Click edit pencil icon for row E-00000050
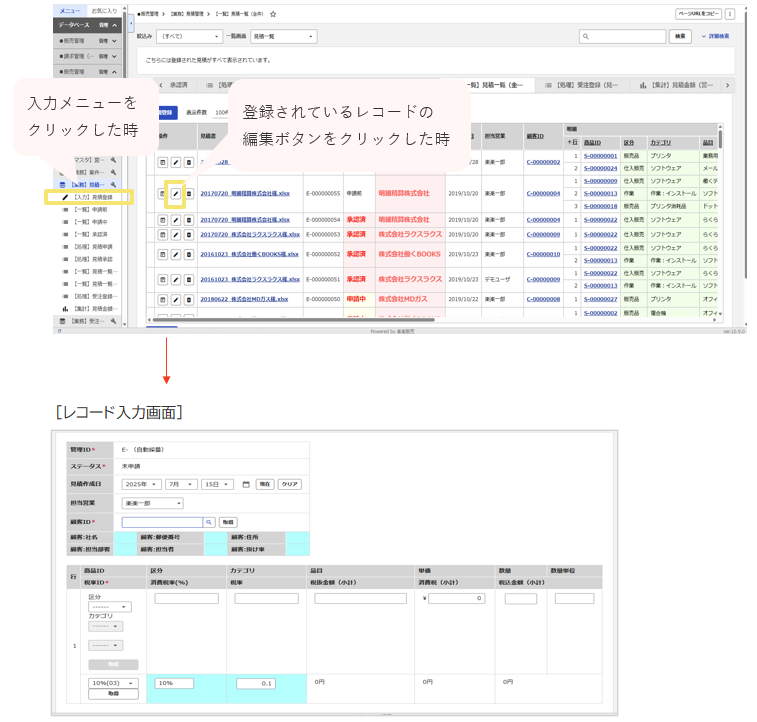Screen dimensions: 757x722 click(x=176, y=300)
